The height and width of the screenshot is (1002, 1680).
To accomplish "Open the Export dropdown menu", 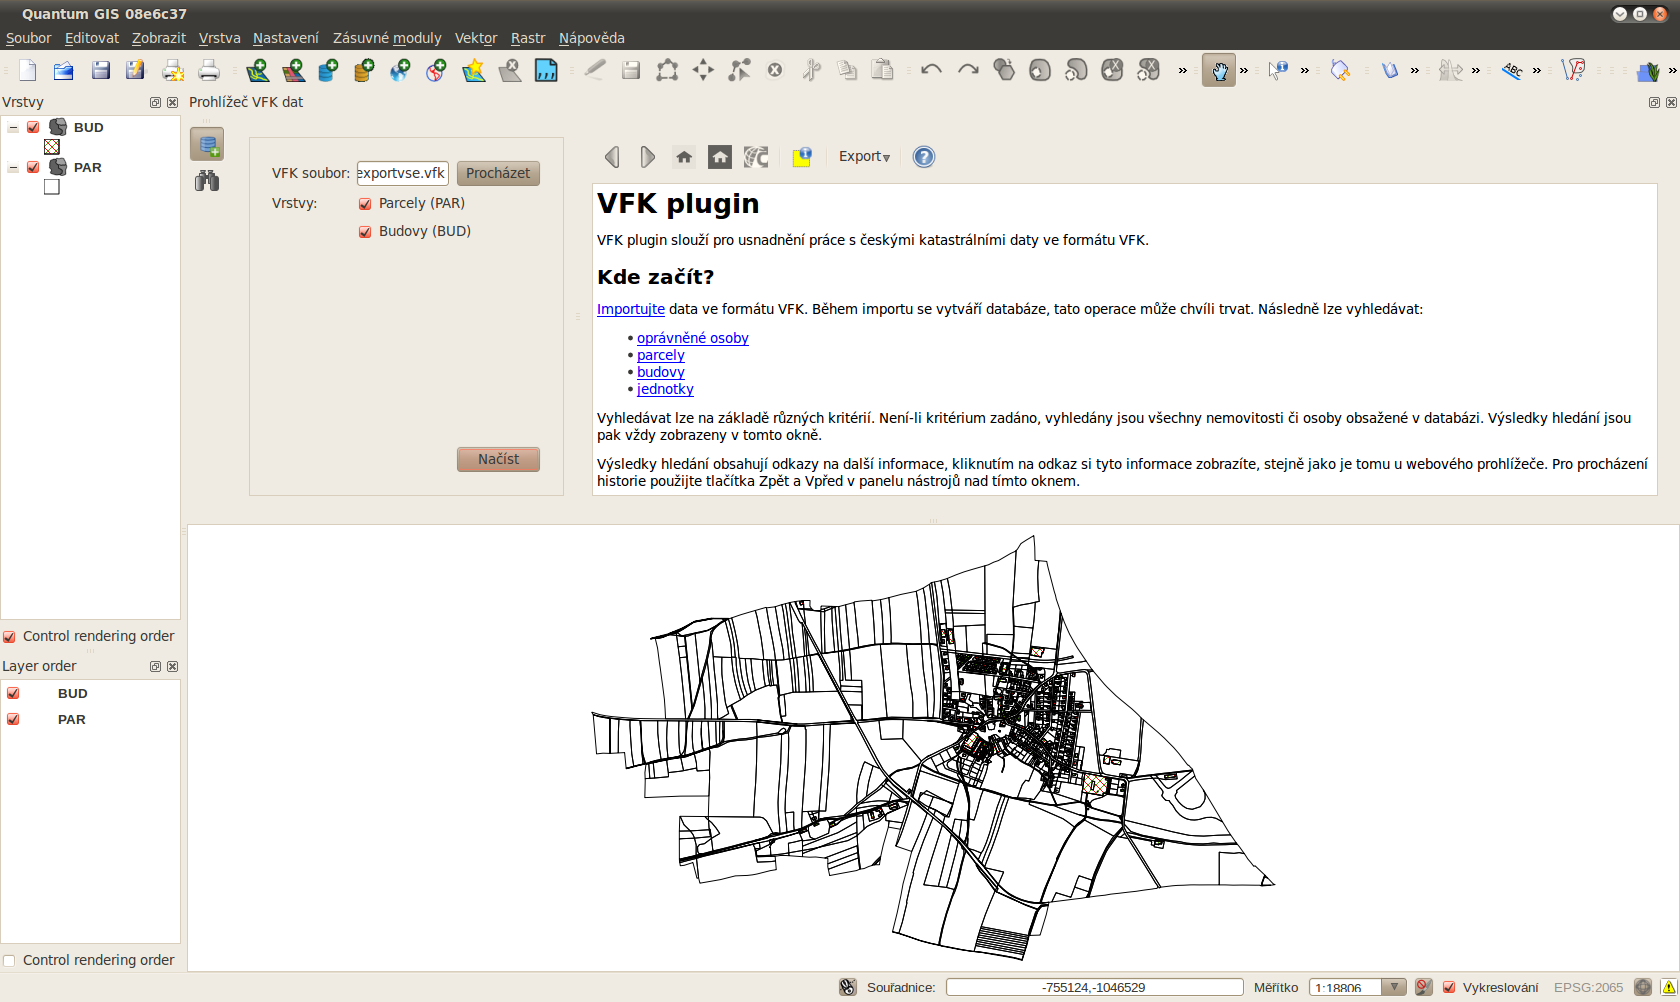I will click(x=864, y=157).
